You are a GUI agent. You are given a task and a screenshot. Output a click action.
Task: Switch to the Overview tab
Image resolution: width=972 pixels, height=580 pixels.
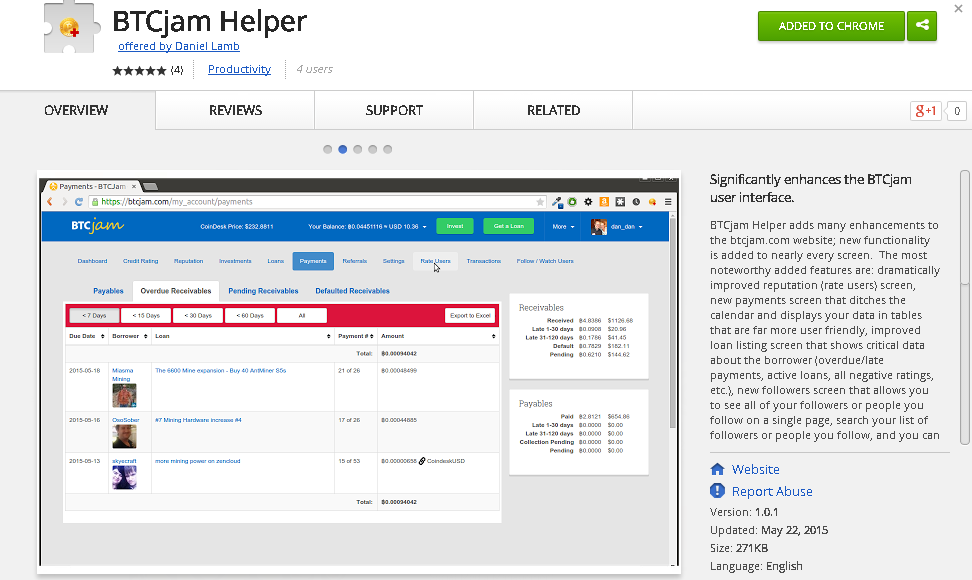tap(76, 110)
